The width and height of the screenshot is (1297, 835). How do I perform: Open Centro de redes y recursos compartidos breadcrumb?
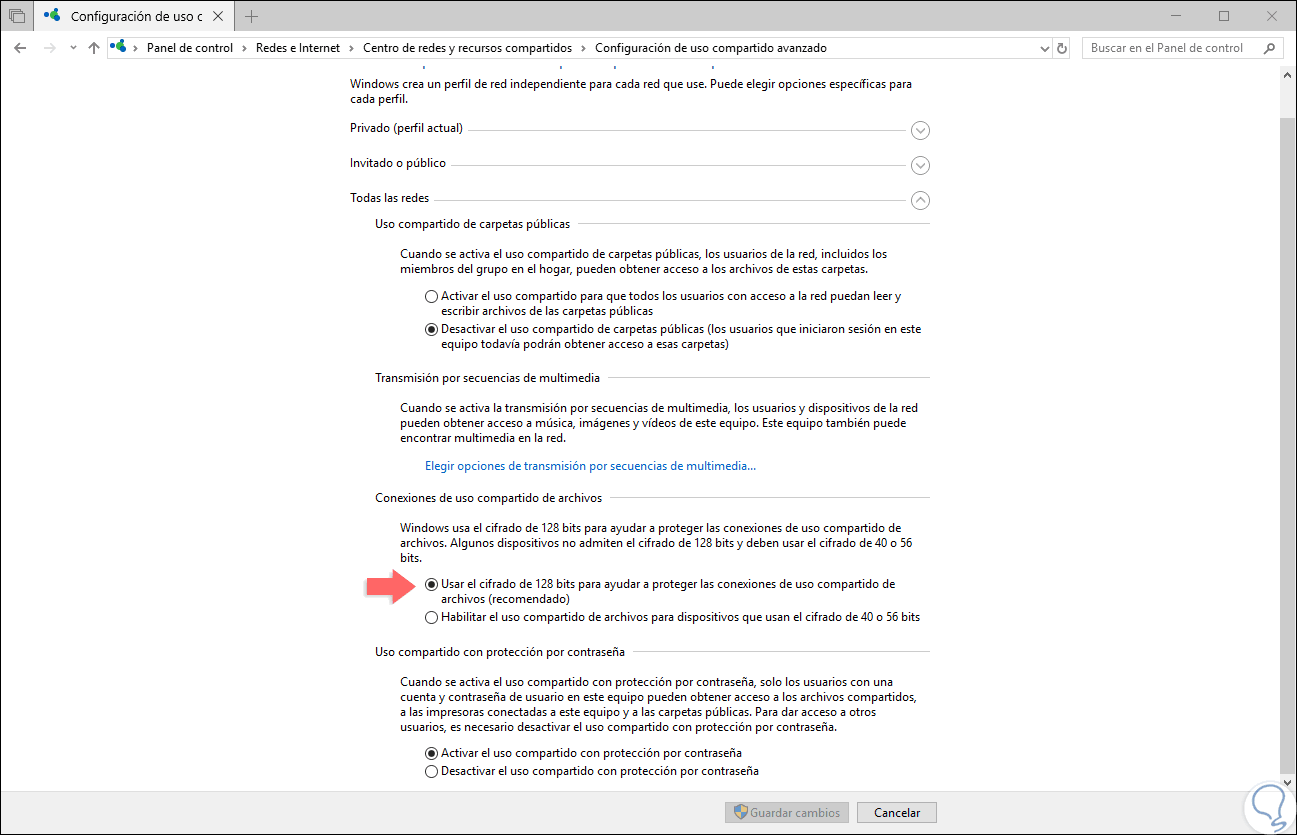(x=467, y=48)
